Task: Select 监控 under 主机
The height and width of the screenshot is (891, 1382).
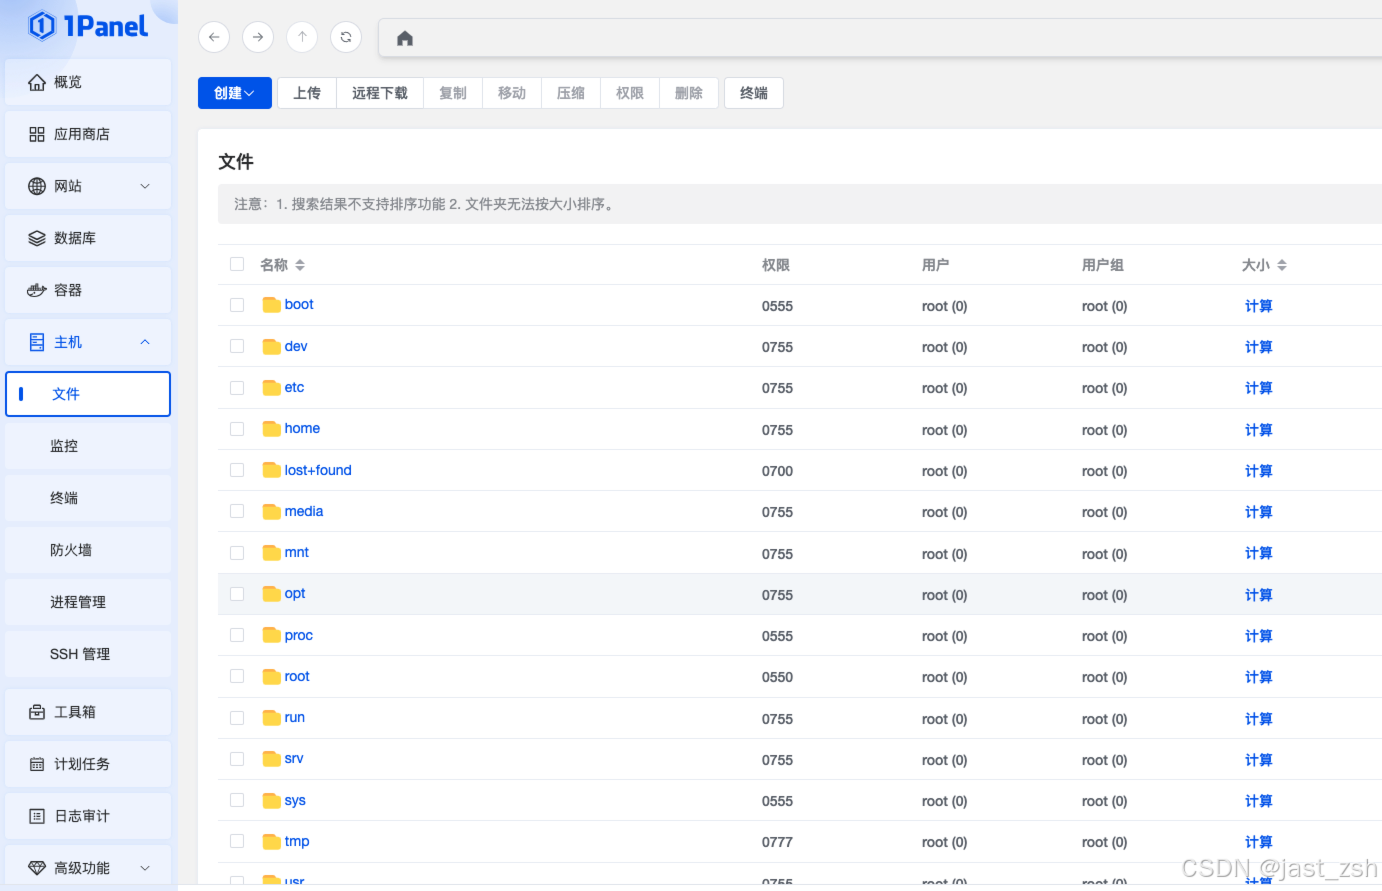Action: (88, 446)
